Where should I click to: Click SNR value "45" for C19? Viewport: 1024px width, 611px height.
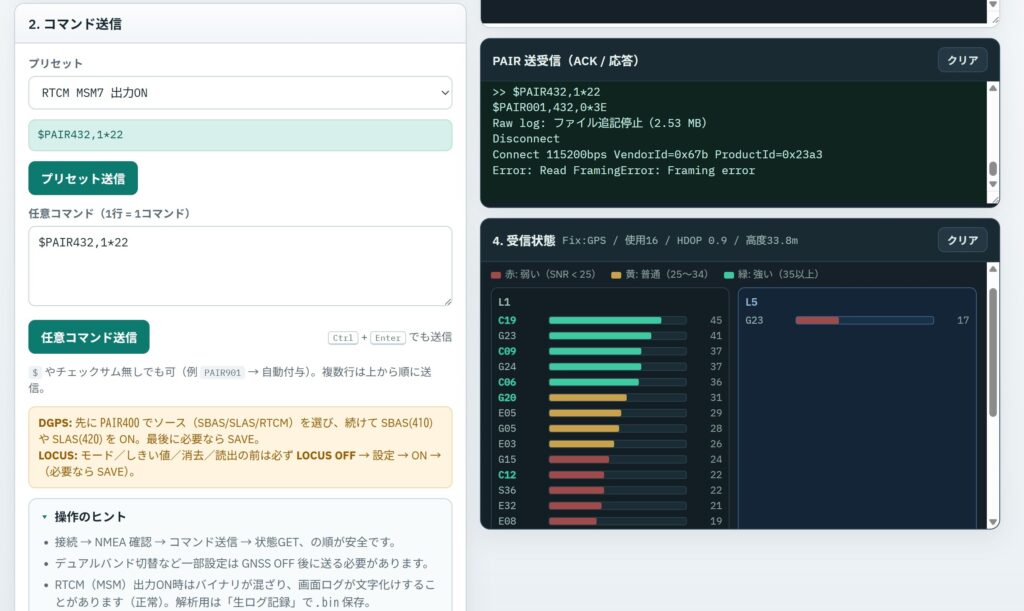[x=716, y=321]
